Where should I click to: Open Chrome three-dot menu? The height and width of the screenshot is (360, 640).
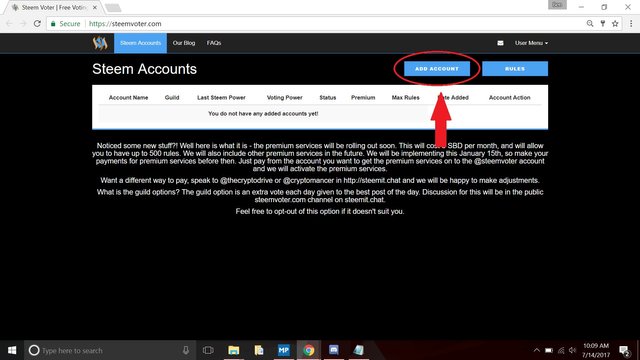(631, 24)
